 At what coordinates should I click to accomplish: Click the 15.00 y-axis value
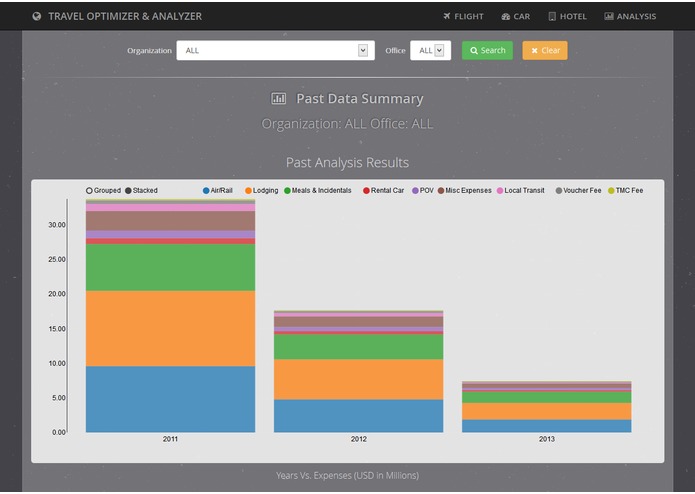click(57, 329)
